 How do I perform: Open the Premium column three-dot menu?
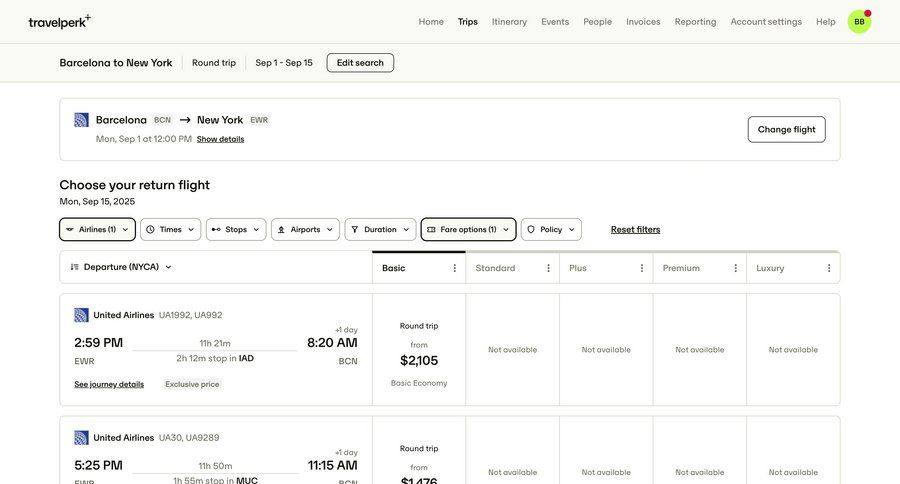[736, 268]
